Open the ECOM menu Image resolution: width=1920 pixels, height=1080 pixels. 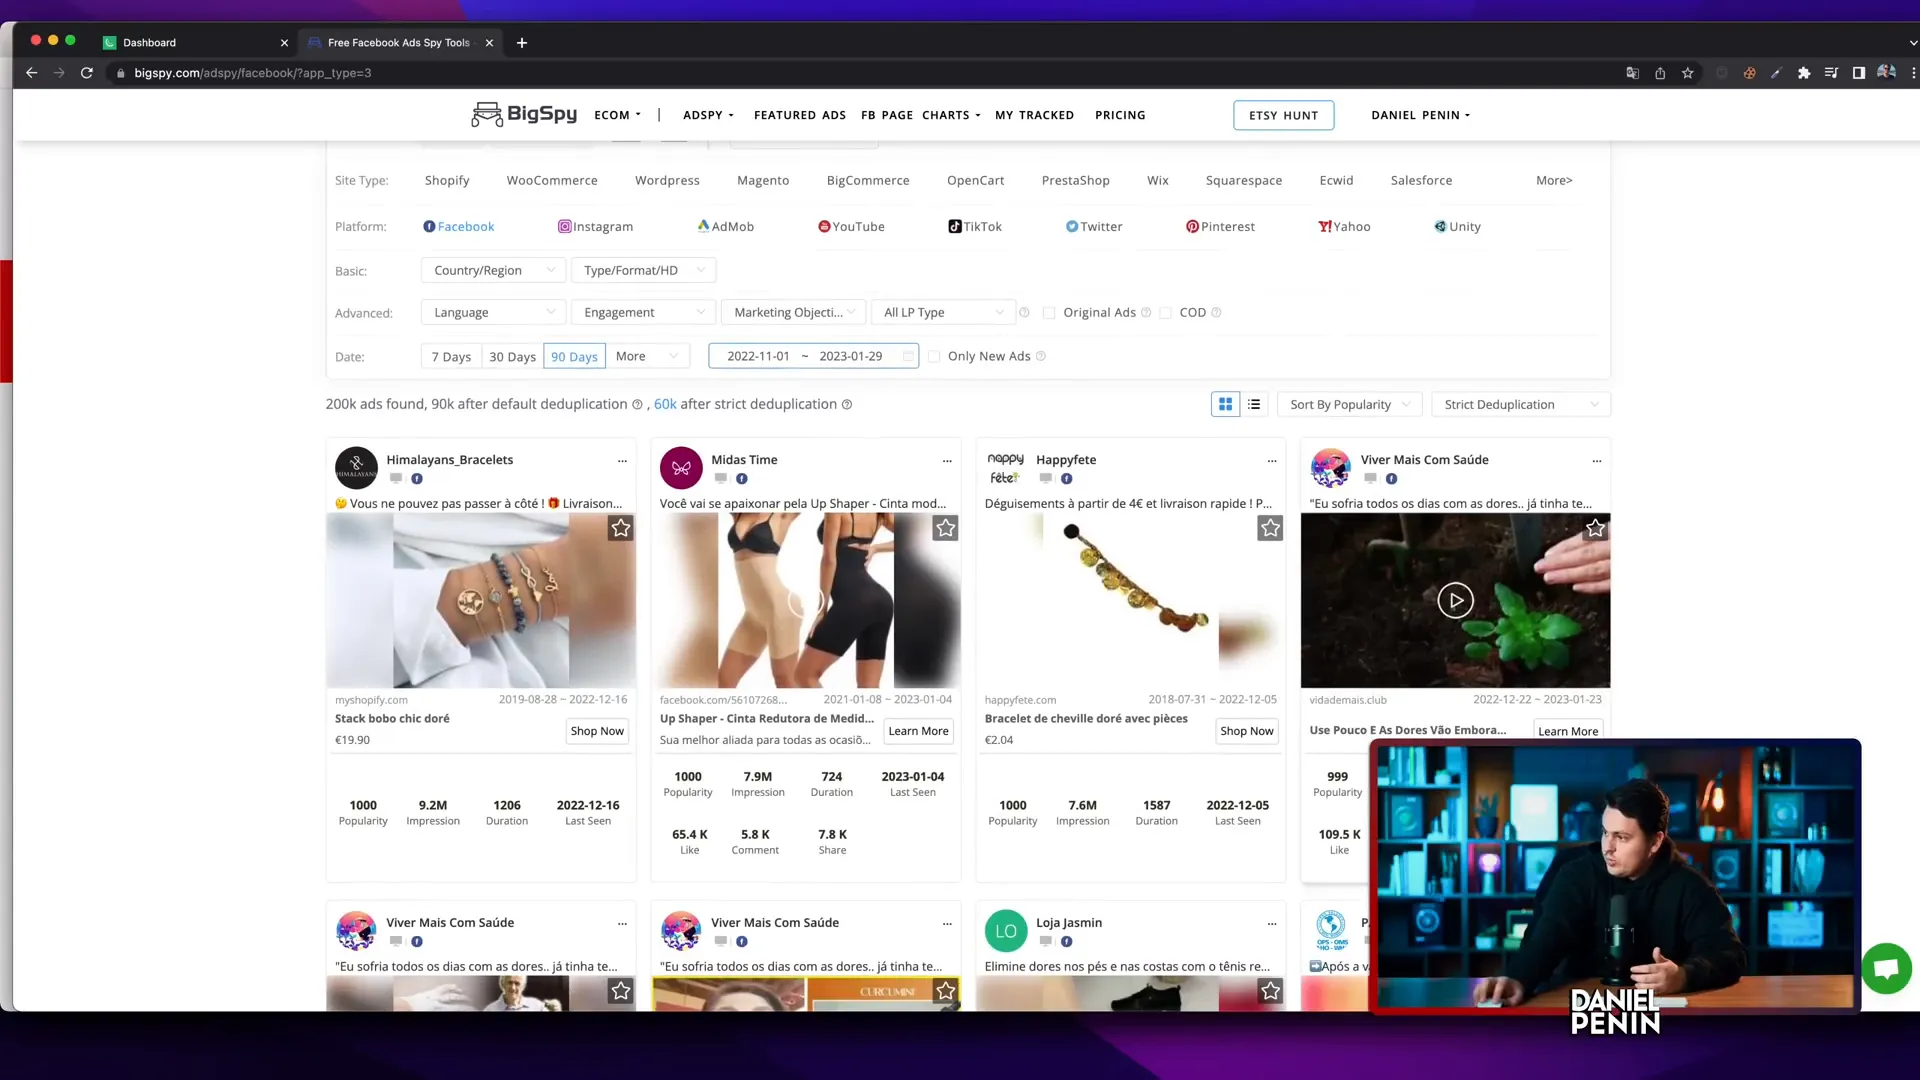pos(617,115)
